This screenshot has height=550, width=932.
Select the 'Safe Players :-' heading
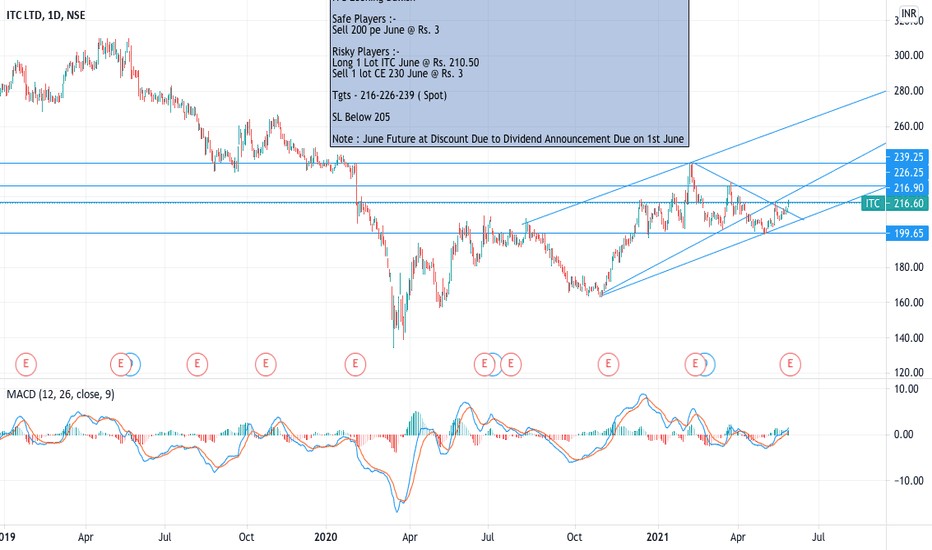pos(364,19)
